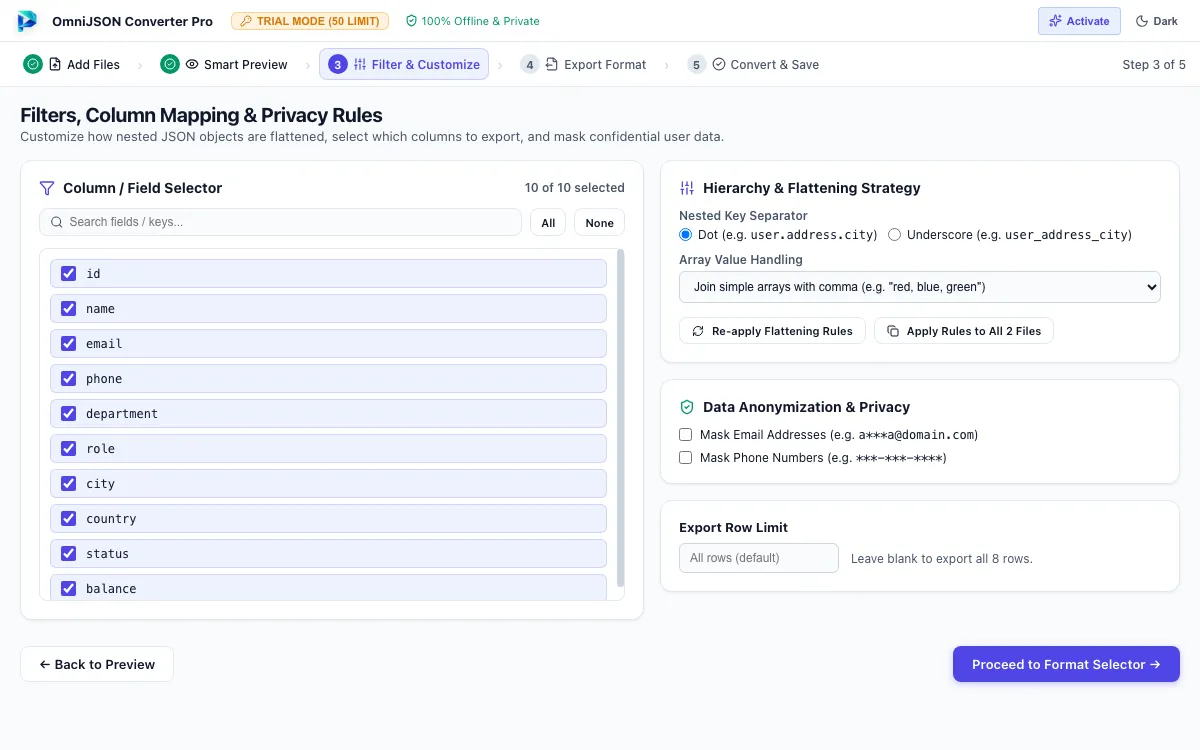
Task: Click None to deselect all fields
Action: pos(600,222)
